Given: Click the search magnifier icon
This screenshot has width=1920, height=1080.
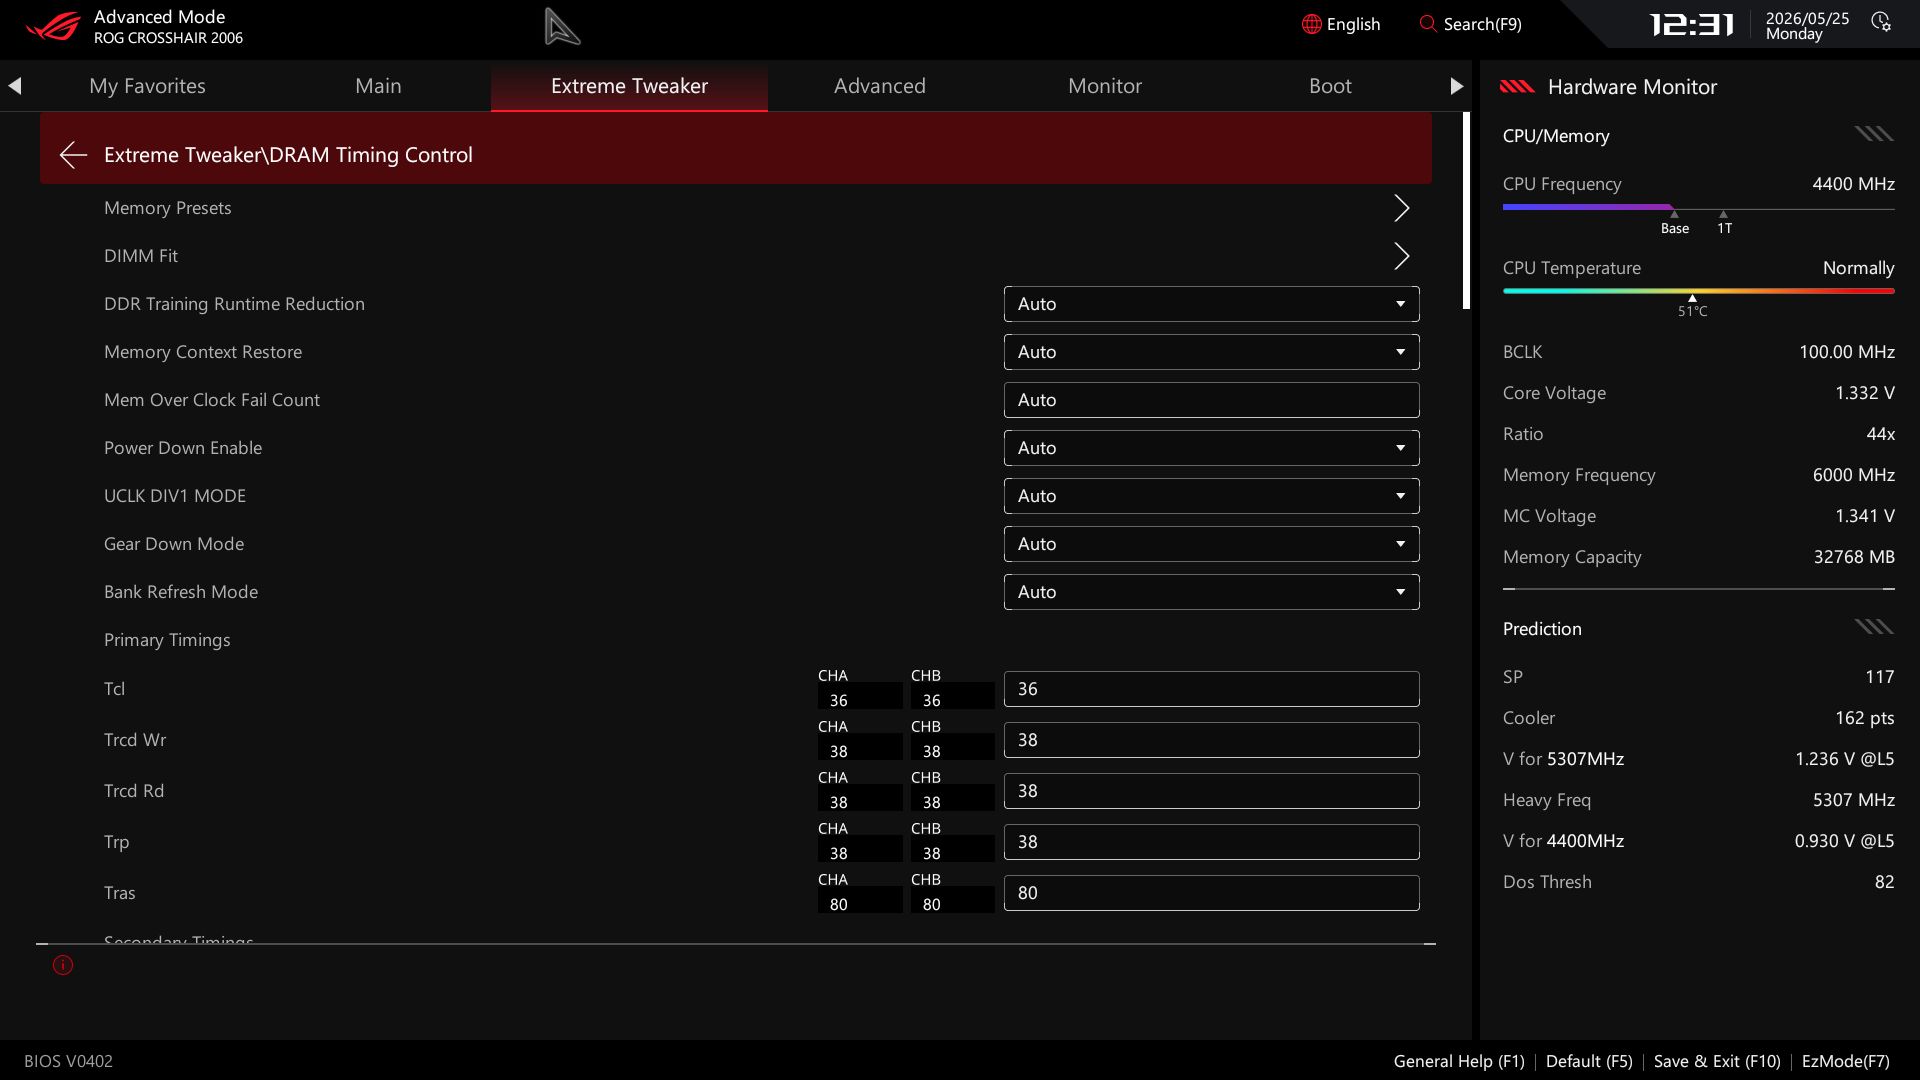Looking at the screenshot, I should point(1427,23).
